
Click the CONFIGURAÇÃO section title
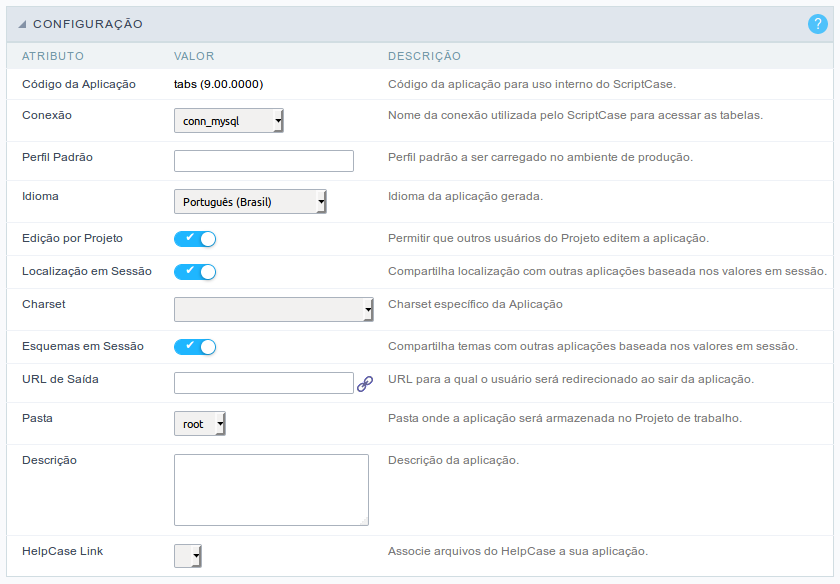[88, 24]
